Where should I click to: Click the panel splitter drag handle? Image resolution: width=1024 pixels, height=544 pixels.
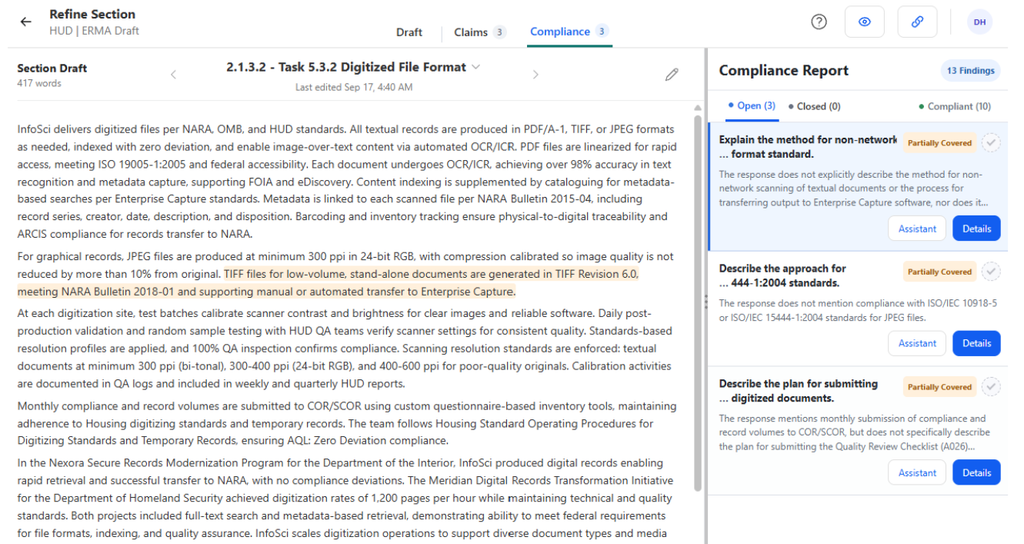(x=705, y=302)
